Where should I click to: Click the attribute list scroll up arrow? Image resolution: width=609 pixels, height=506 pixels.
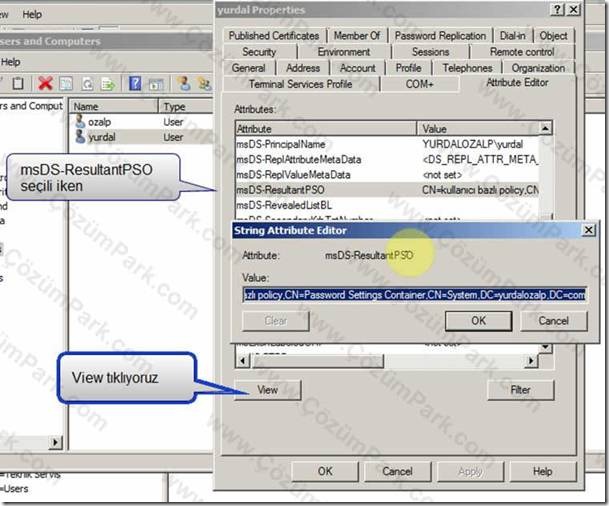point(546,128)
